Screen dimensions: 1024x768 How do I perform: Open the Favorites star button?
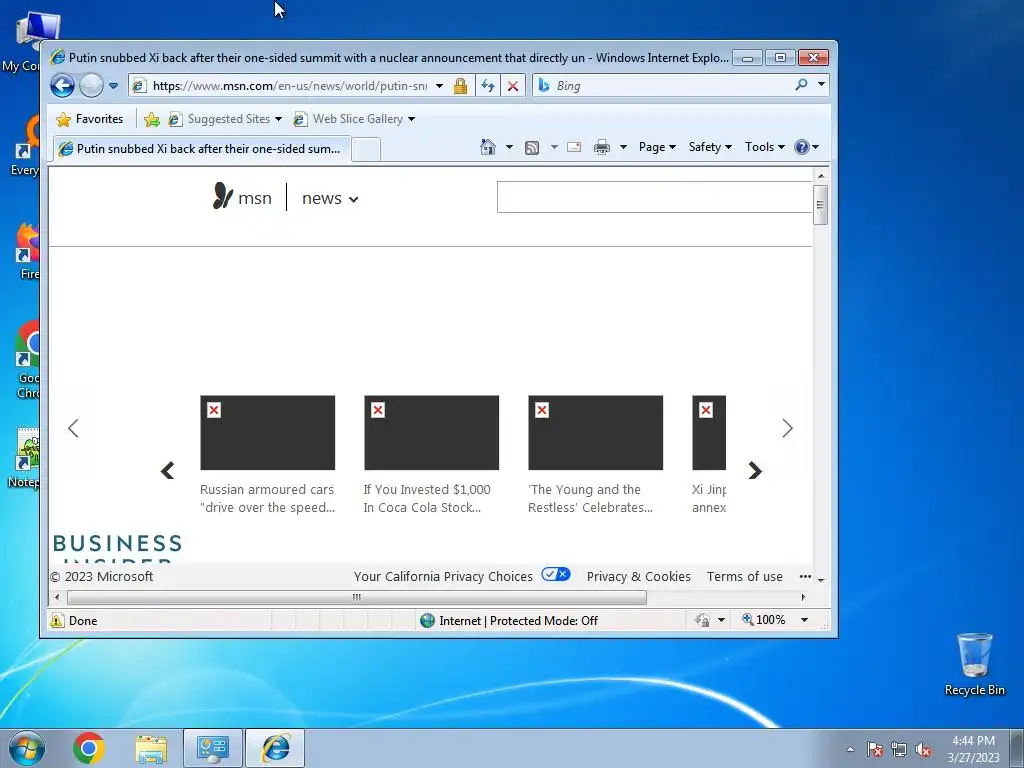pos(90,119)
